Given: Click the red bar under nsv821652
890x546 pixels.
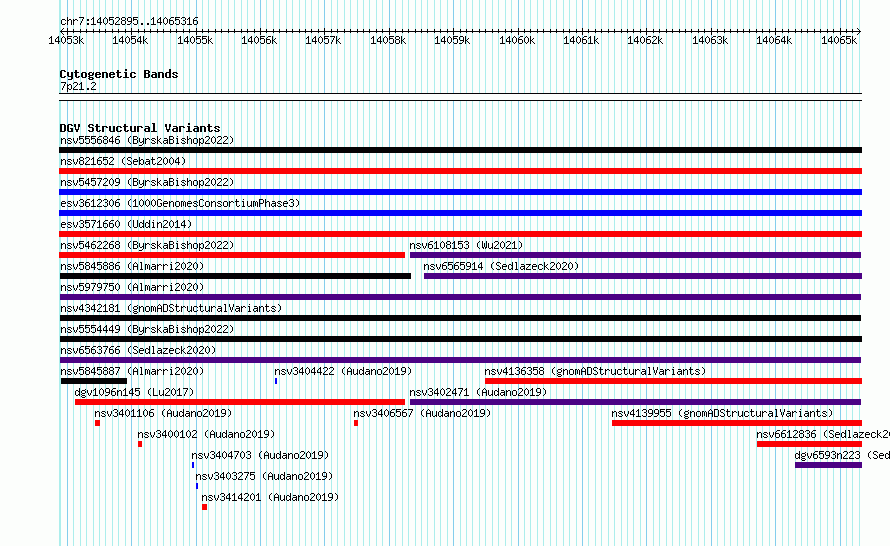Looking at the screenshot, I should tap(460, 171).
